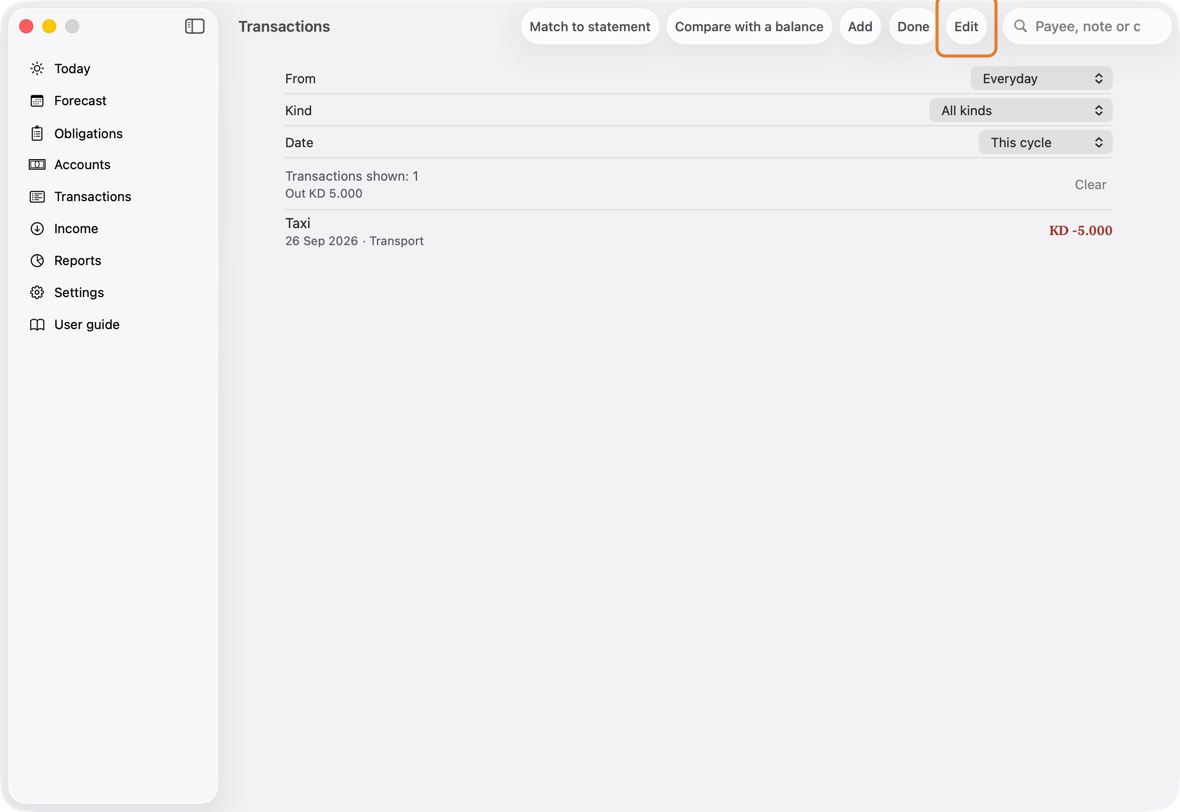The image size is (1180, 812).
Task: Click the Forecast calendar icon
Action: pos(37,101)
